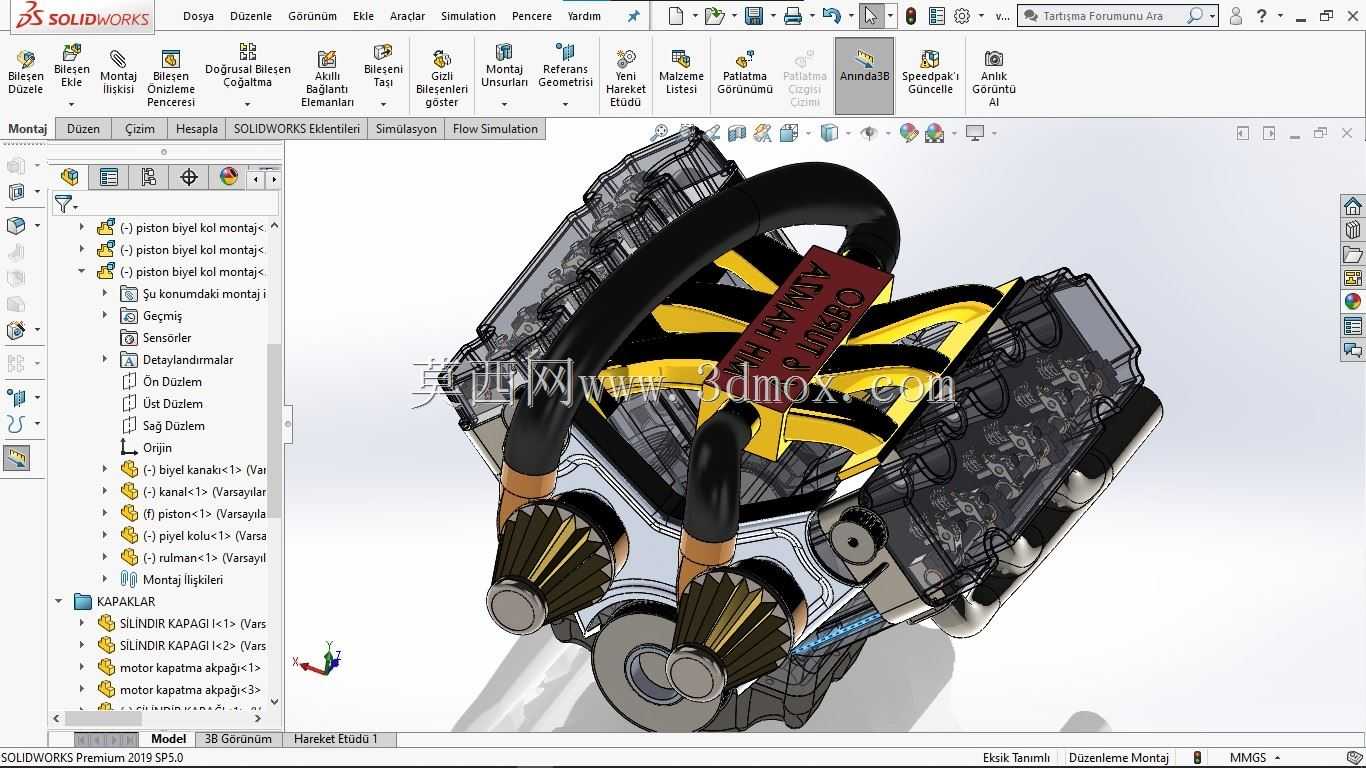Screen dimensions: 1366x768
Task: Select Ön Düzlem plane
Action: (x=172, y=382)
